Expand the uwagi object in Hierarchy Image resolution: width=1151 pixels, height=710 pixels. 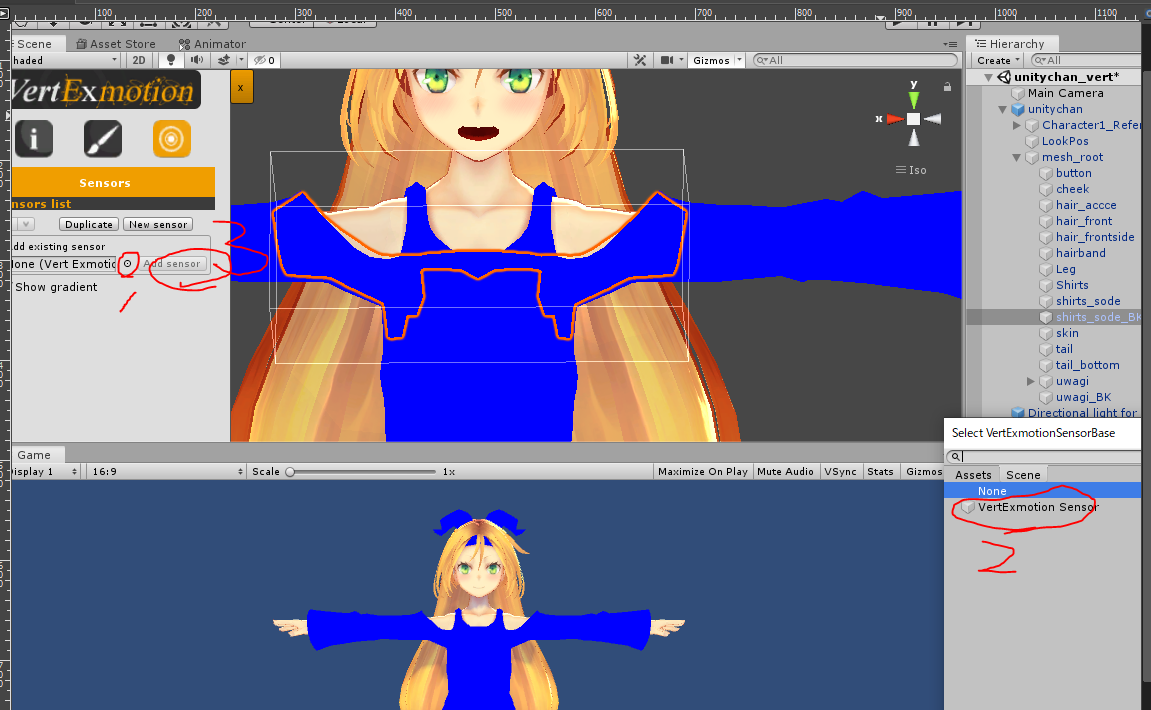[x=1031, y=381]
